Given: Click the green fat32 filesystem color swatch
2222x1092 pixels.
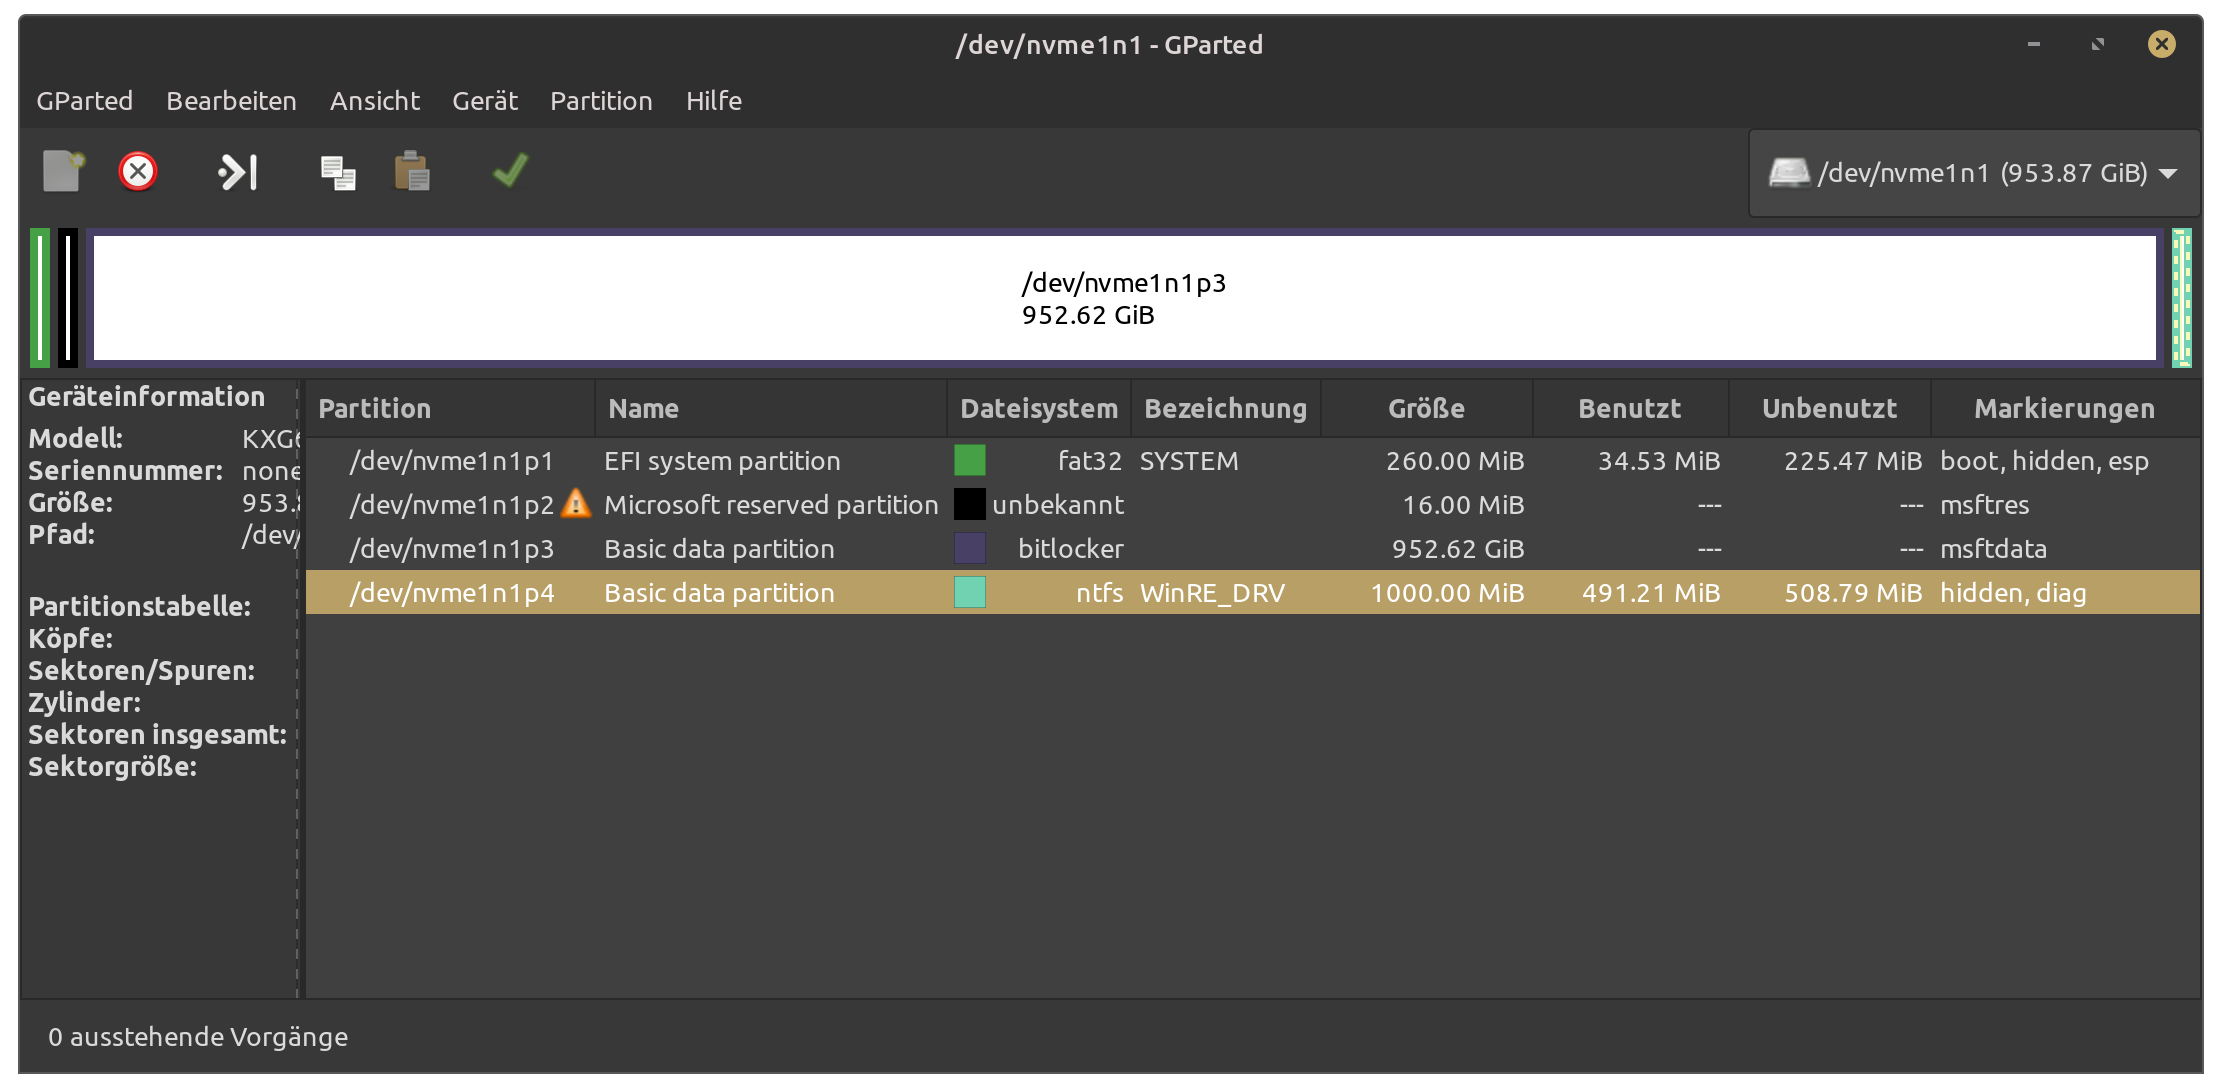Looking at the screenshot, I should click(x=969, y=461).
